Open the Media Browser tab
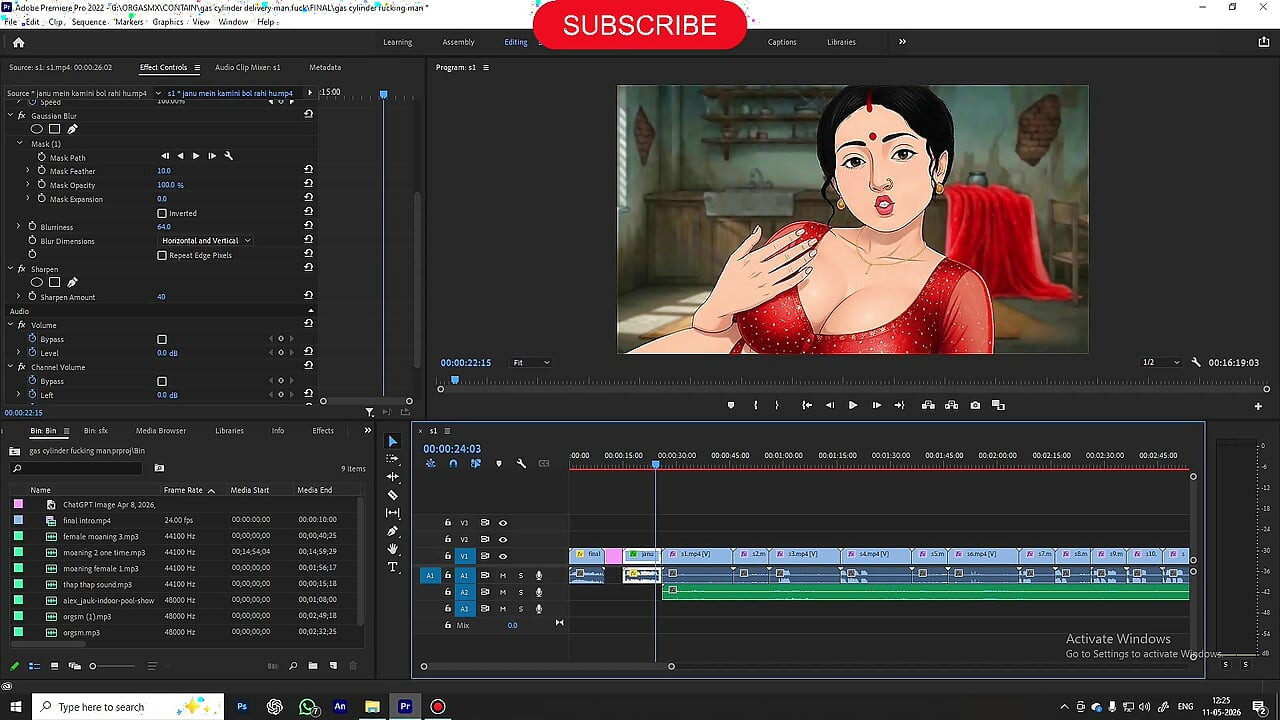 [160, 431]
